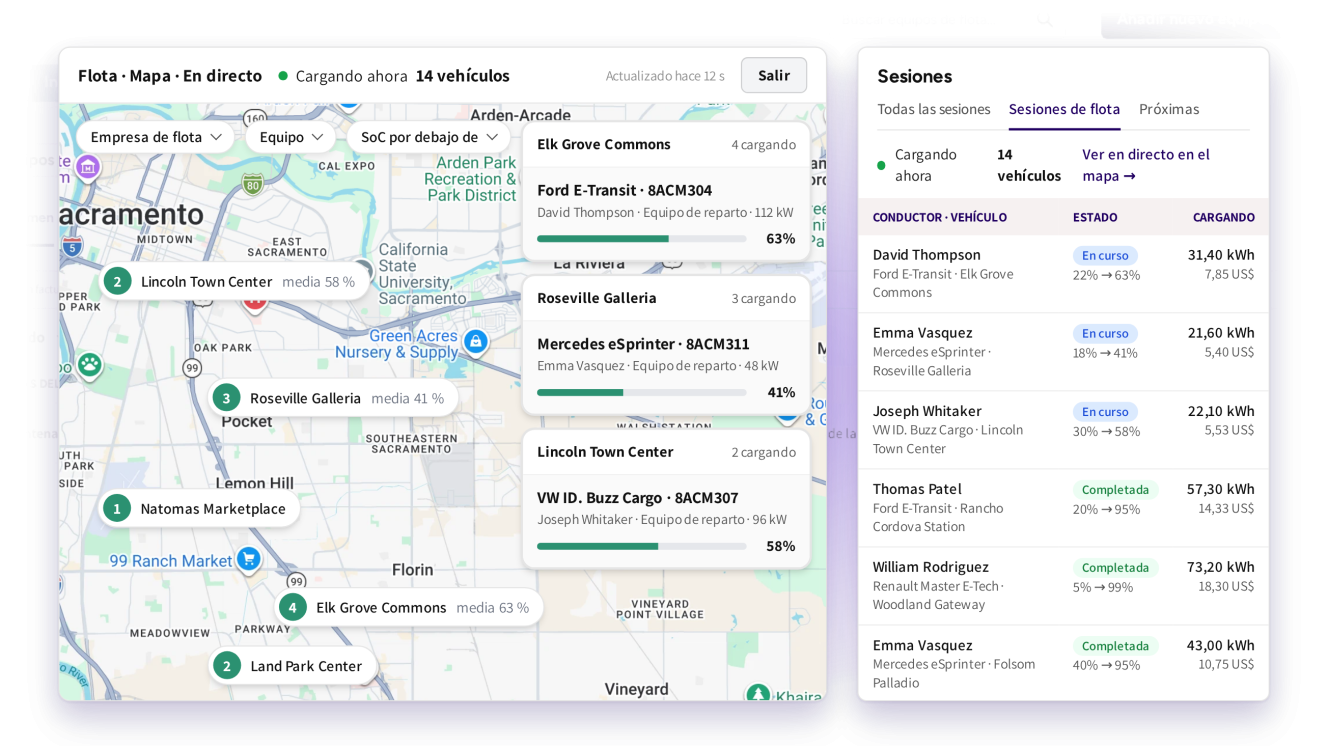The width and height of the screenshot is (1328, 747).
Task: Click Emma Vasquez's Roseville Galleria session
Action: pyautogui.click(x=1063, y=352)
